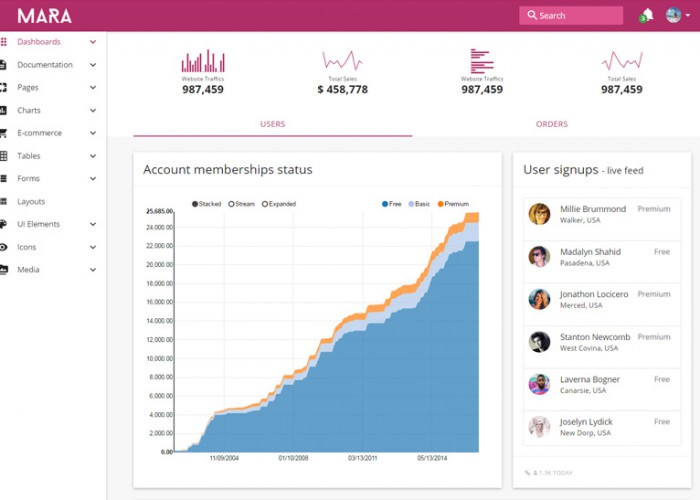Expand the Documentation chevron

tap(93, 65)
